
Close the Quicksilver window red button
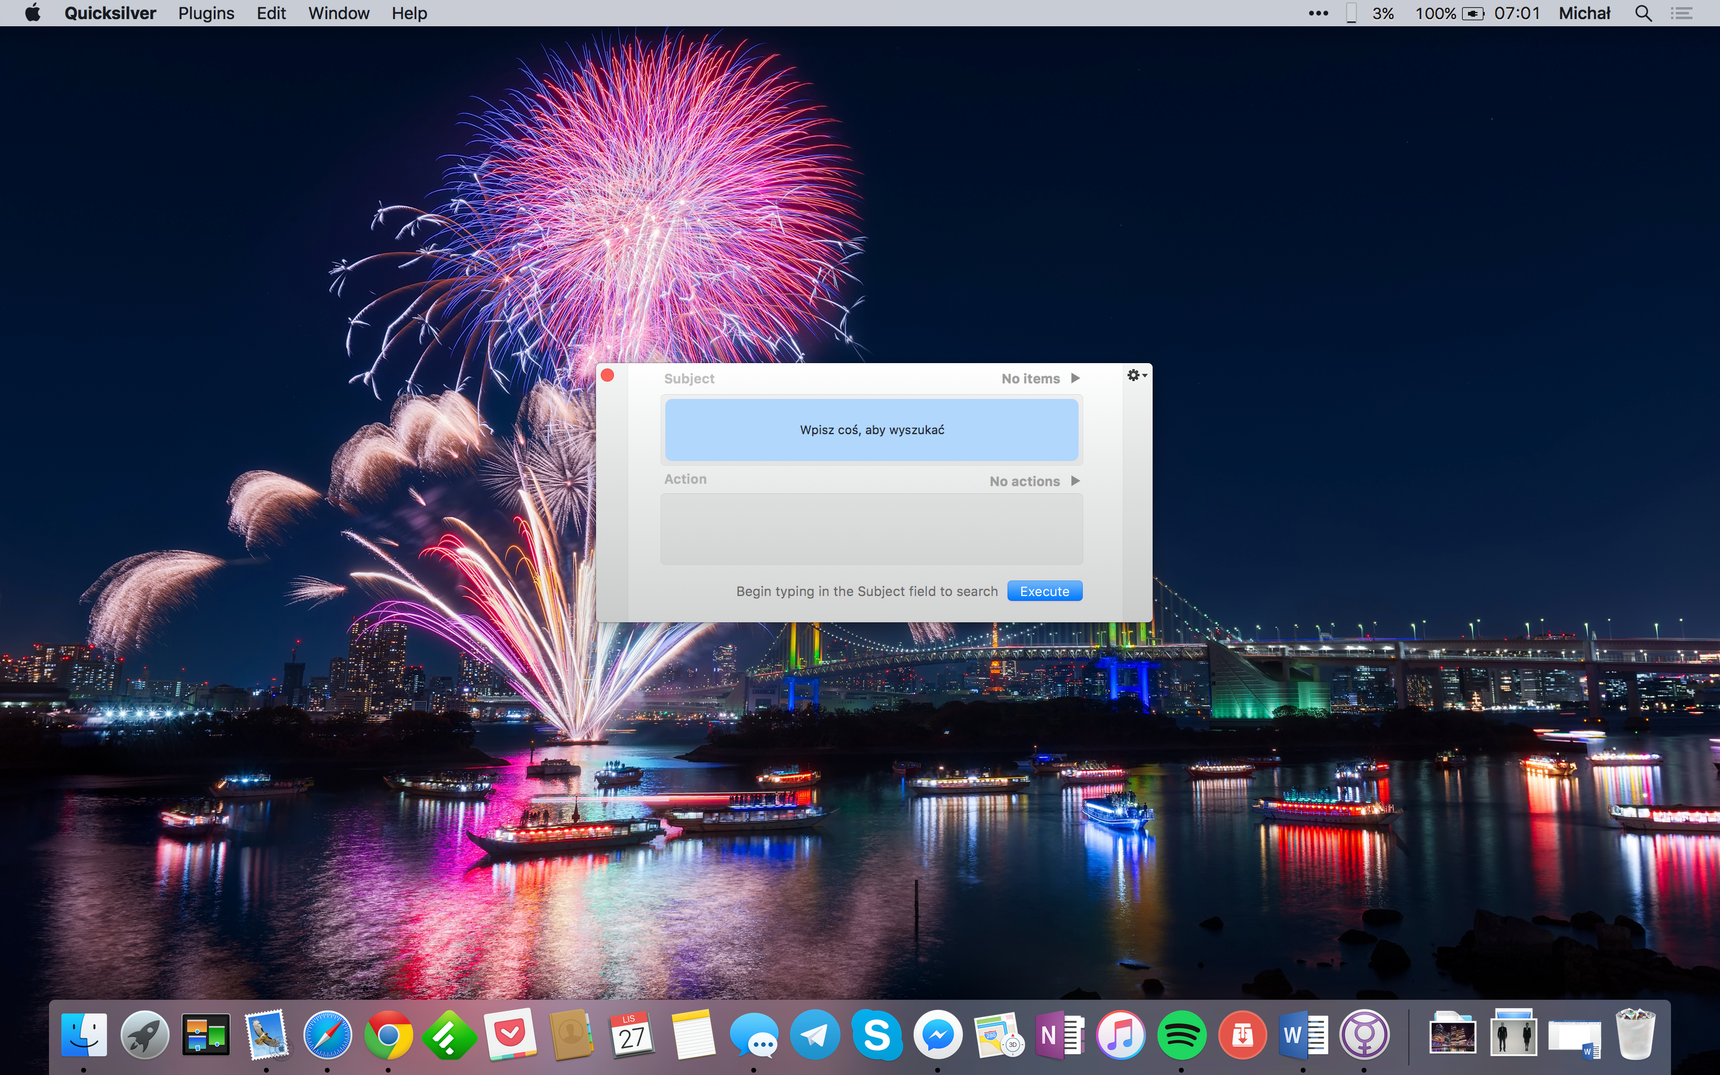click(607, 376)
